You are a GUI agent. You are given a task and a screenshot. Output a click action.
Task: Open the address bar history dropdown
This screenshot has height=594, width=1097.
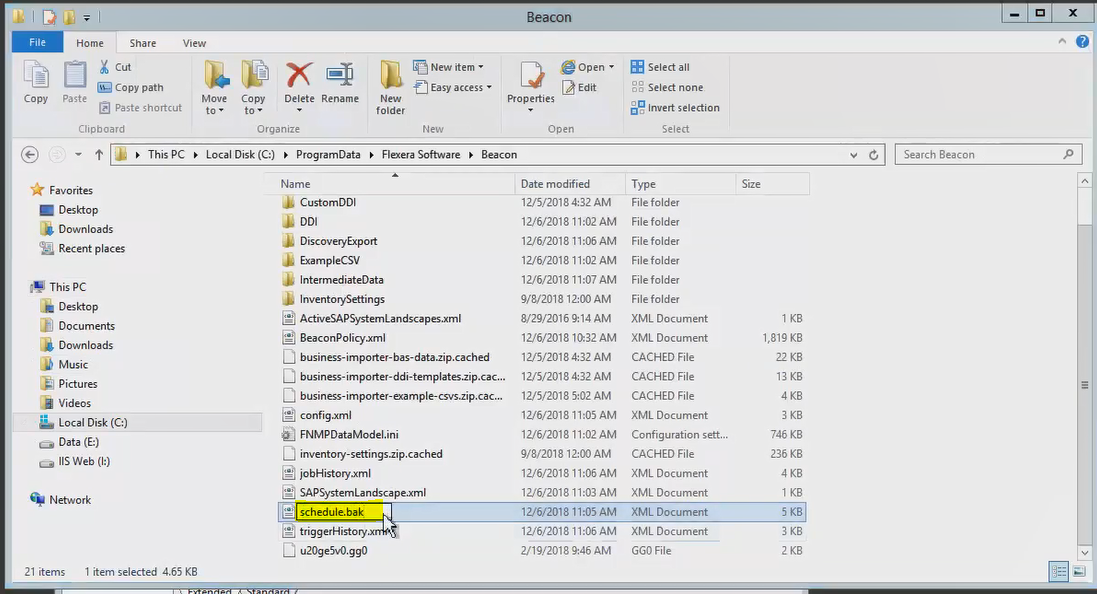[854, 155]
